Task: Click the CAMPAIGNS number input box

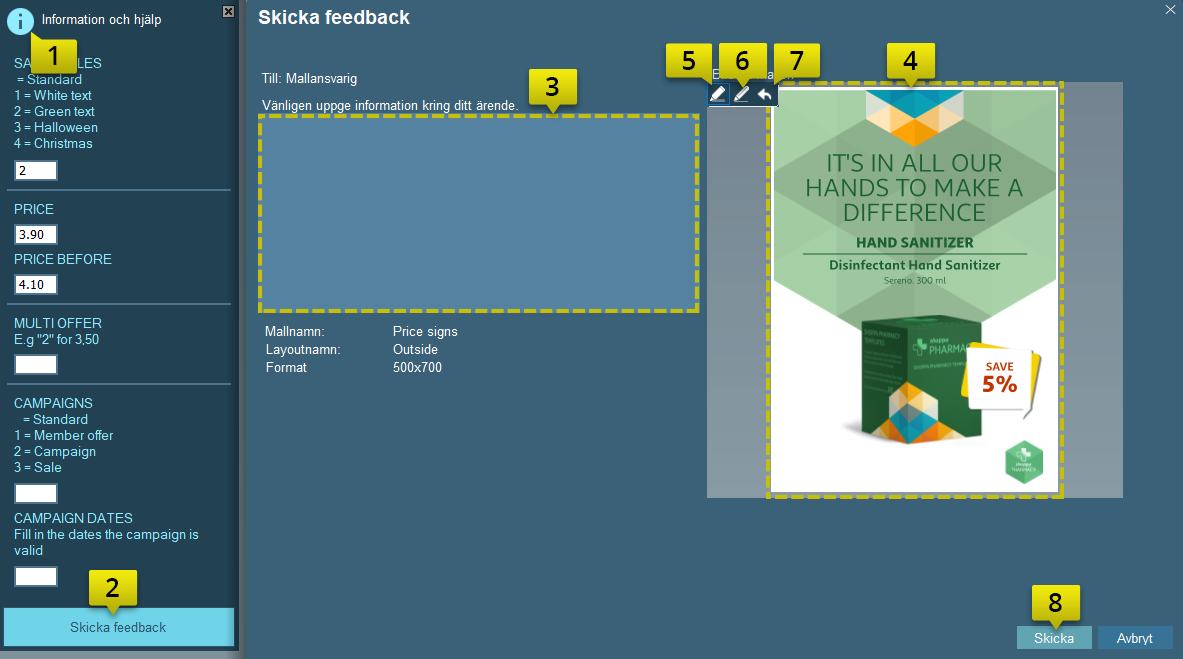Action: [36, 493]
